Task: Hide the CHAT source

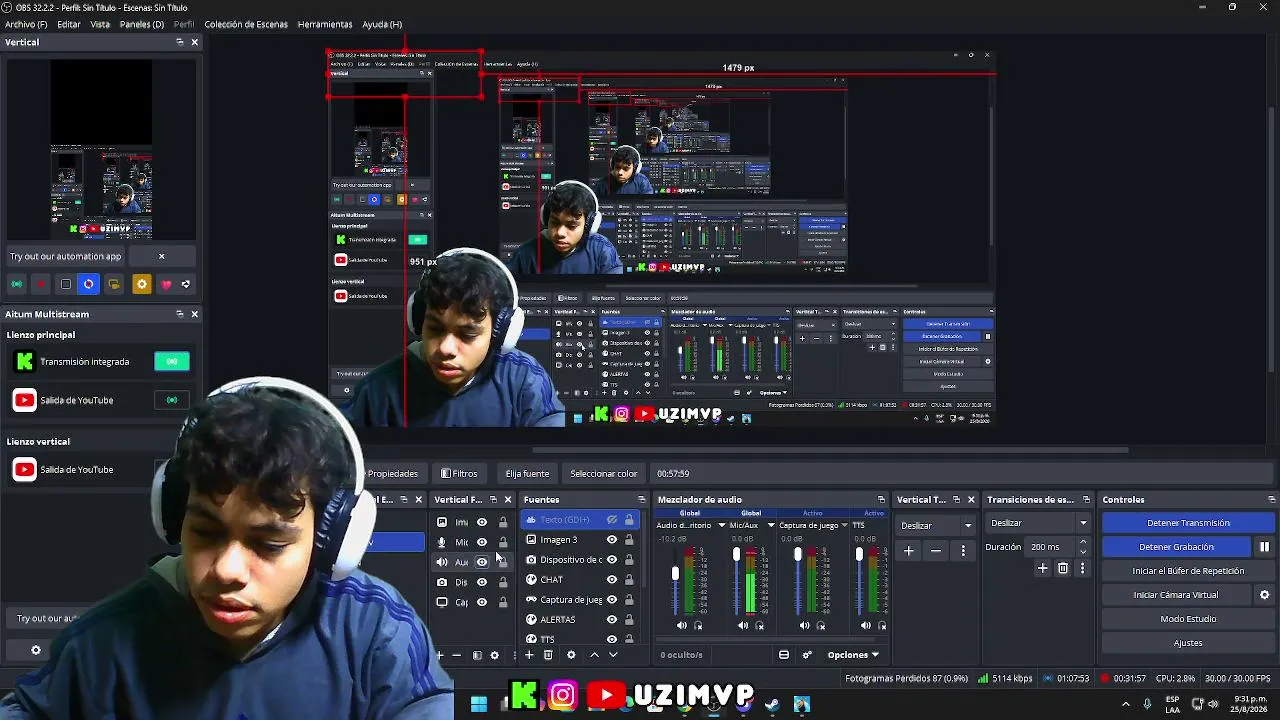Action: click(x=612, y=580)
